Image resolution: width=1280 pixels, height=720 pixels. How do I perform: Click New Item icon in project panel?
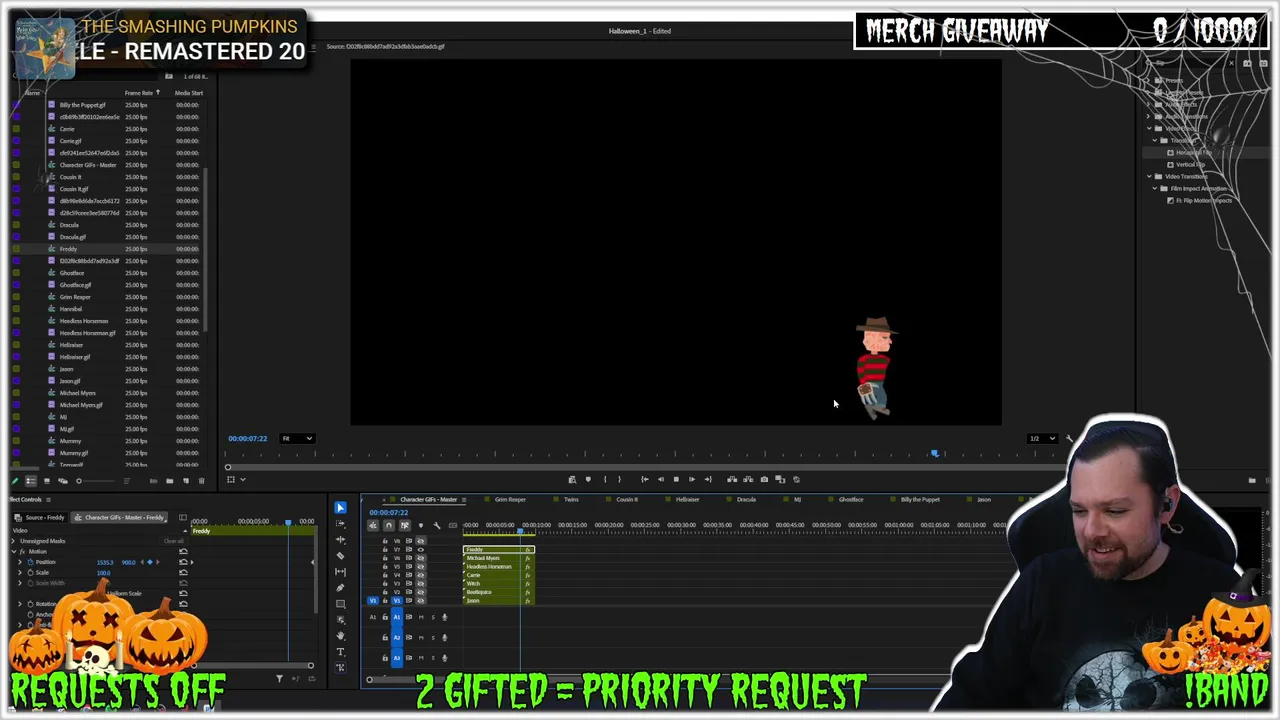(185, 481)
